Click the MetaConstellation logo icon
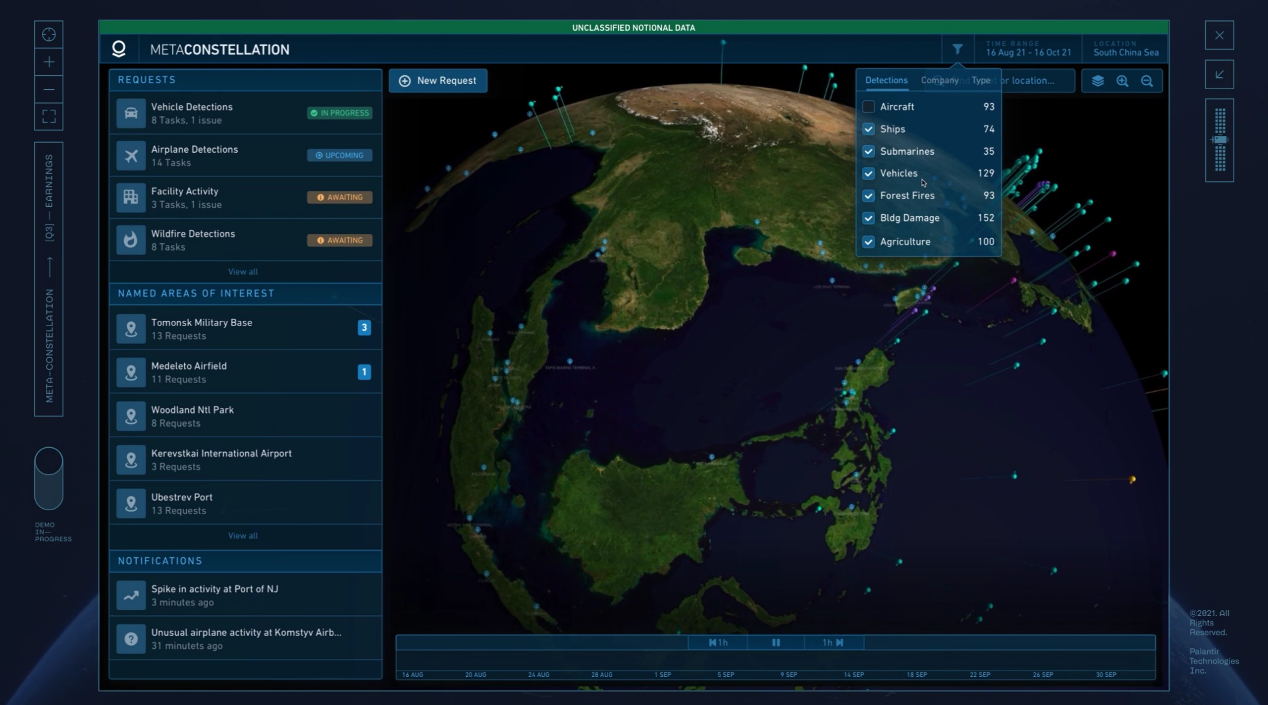Viewport: 1268px width, 705px height. (x=120, y=49)
